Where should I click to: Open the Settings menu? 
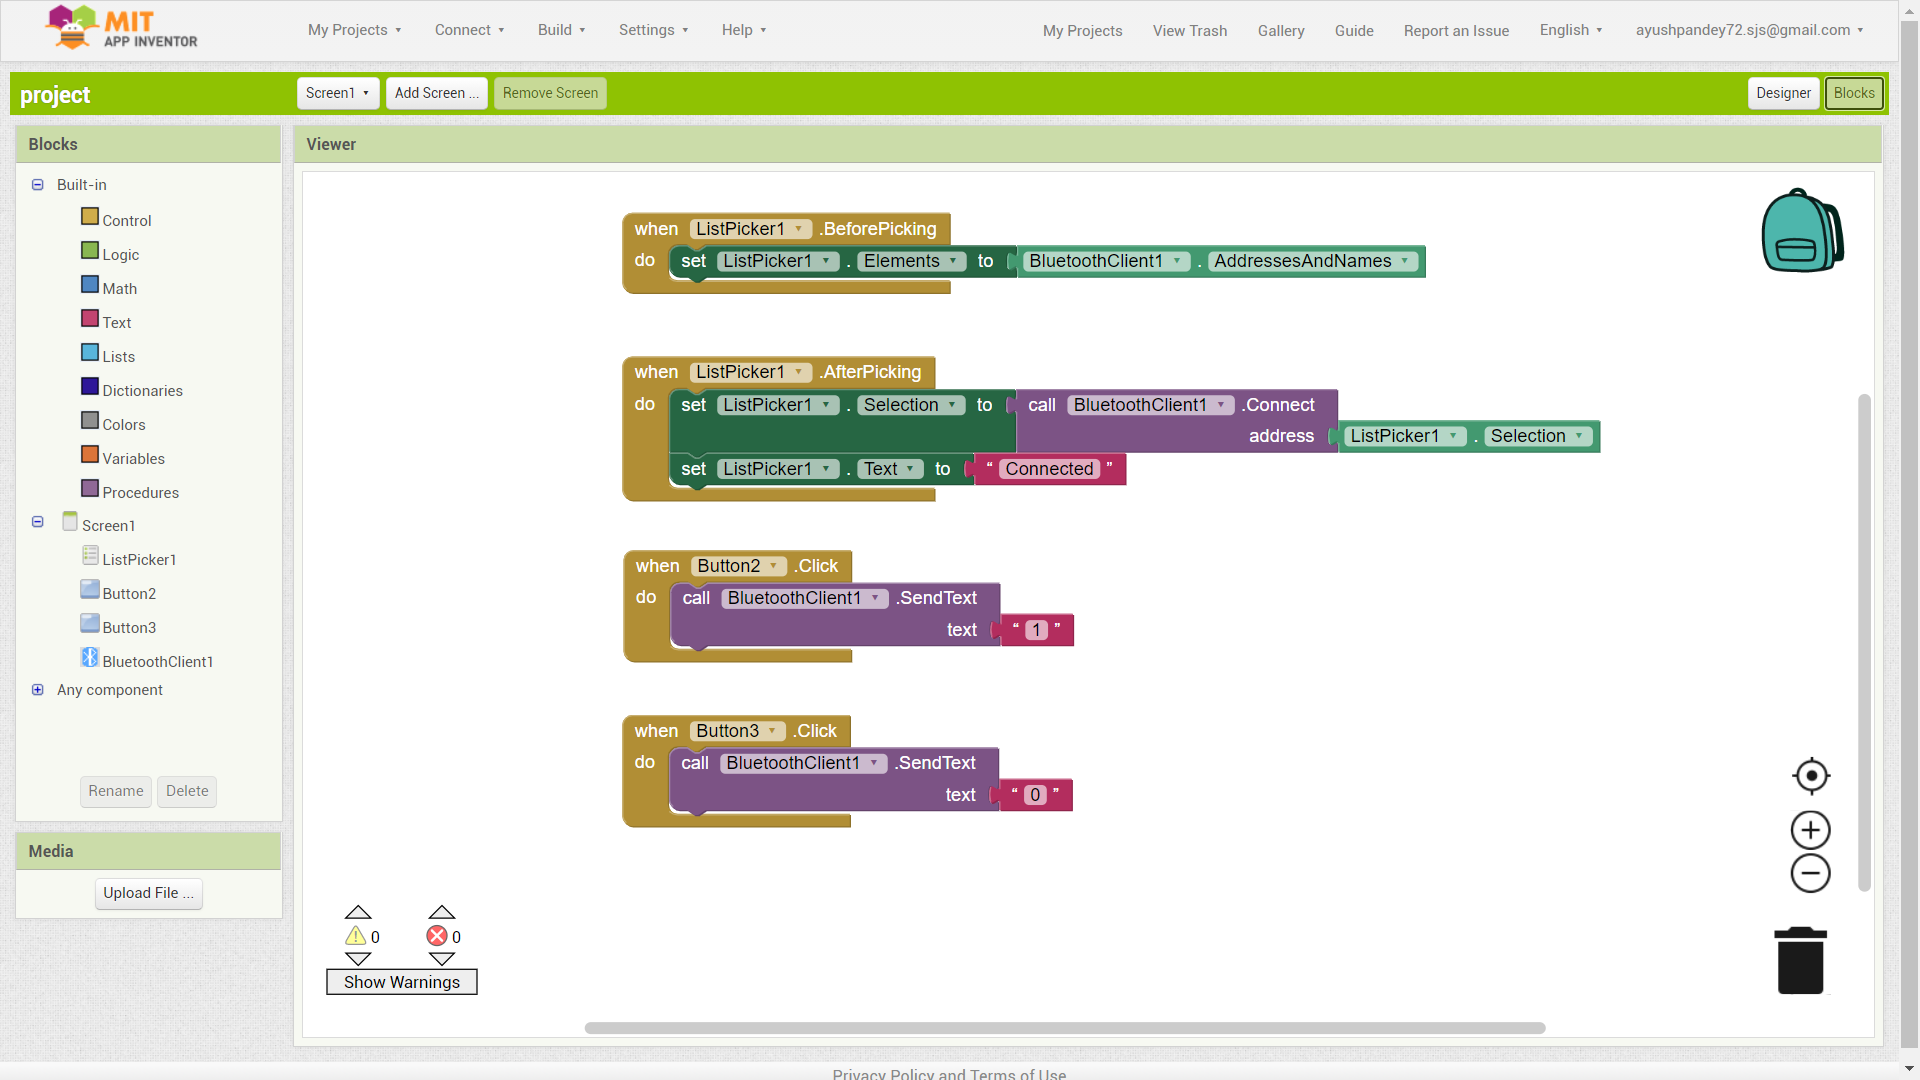[653, 30]
